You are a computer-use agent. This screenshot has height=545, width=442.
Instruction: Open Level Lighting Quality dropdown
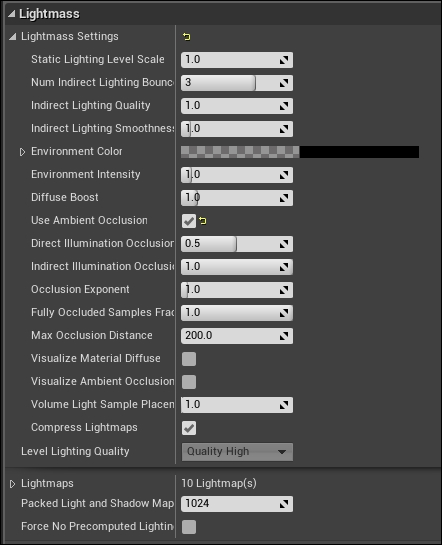tap(237, 452)
